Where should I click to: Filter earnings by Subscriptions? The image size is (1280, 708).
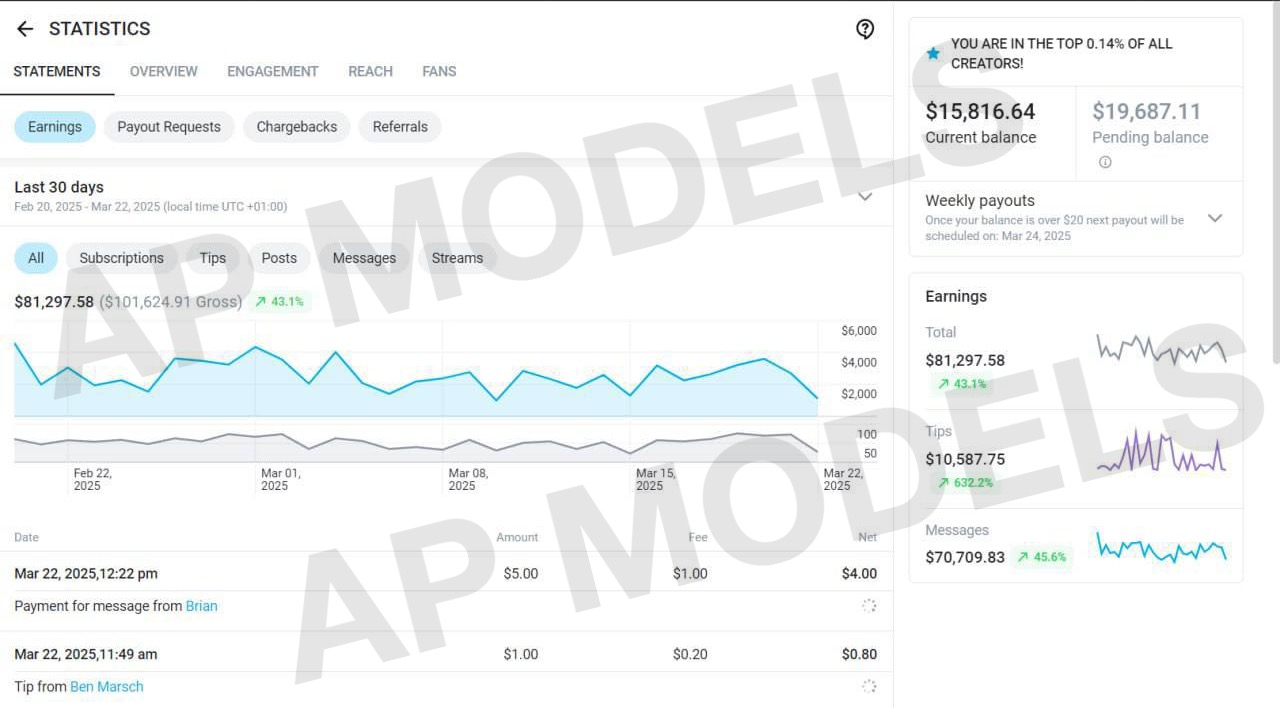pyautogui.click(x=122, y=258)
